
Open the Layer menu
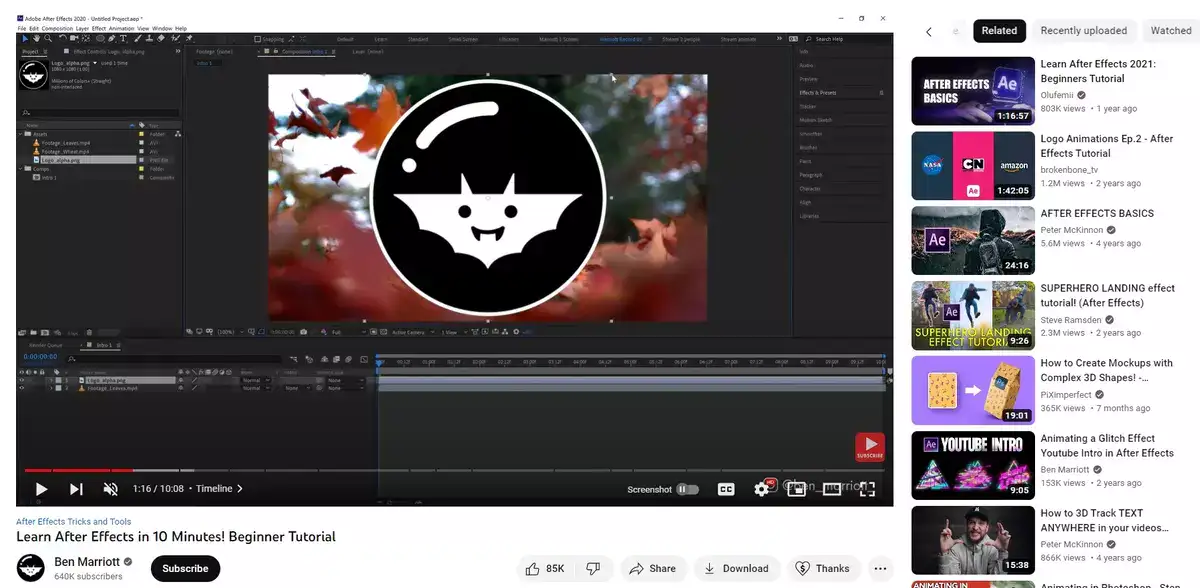(83, 28)
